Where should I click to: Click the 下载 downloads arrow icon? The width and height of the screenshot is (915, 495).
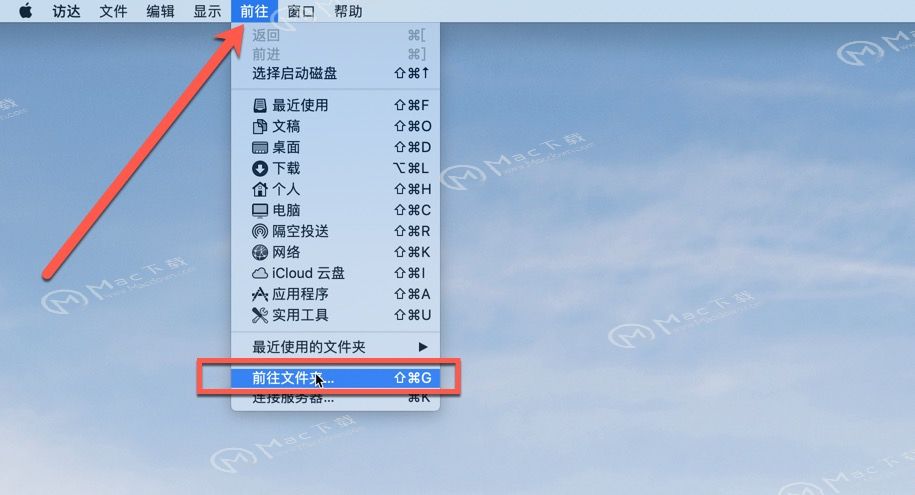[260, 168]
